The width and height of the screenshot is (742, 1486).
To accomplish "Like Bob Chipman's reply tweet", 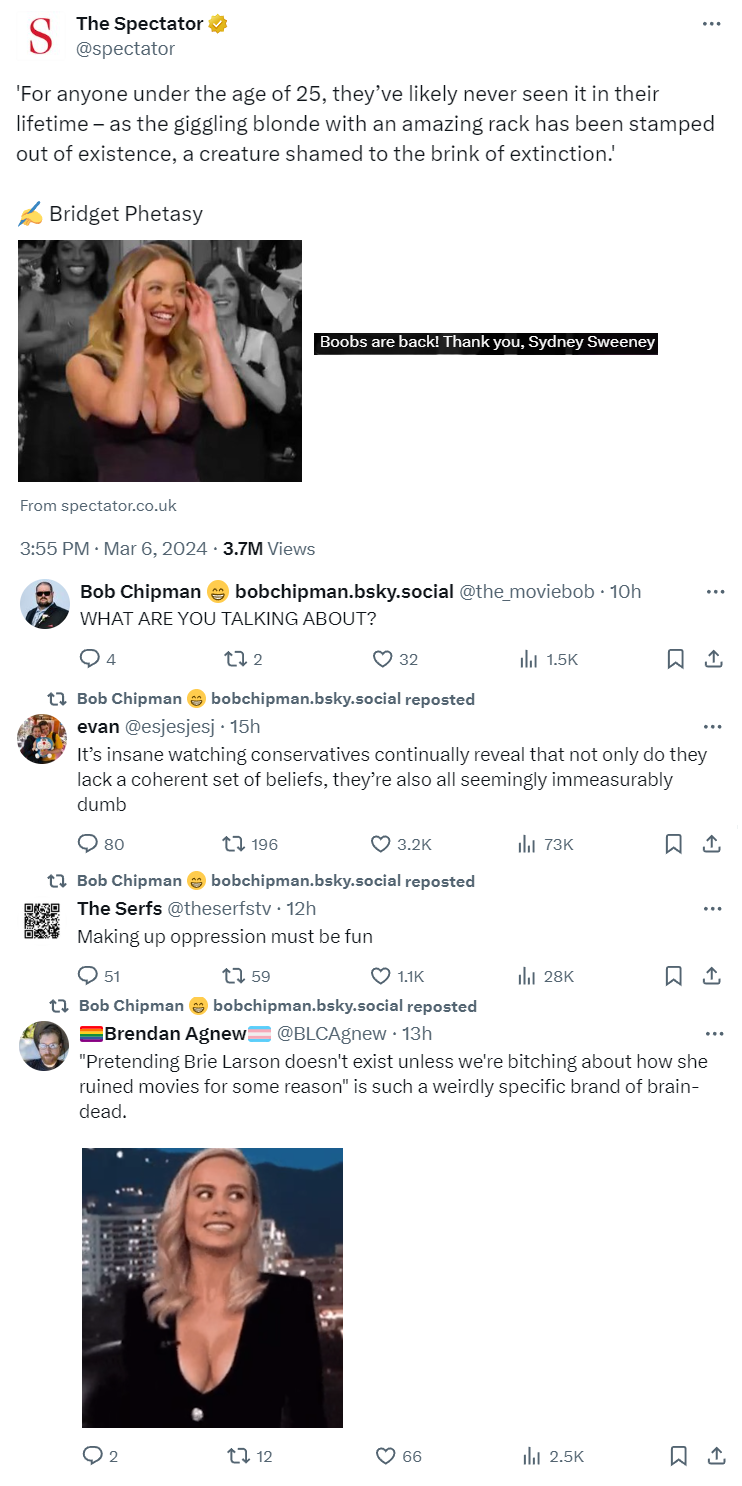I will pyautogui.click(x=381, y=659).
